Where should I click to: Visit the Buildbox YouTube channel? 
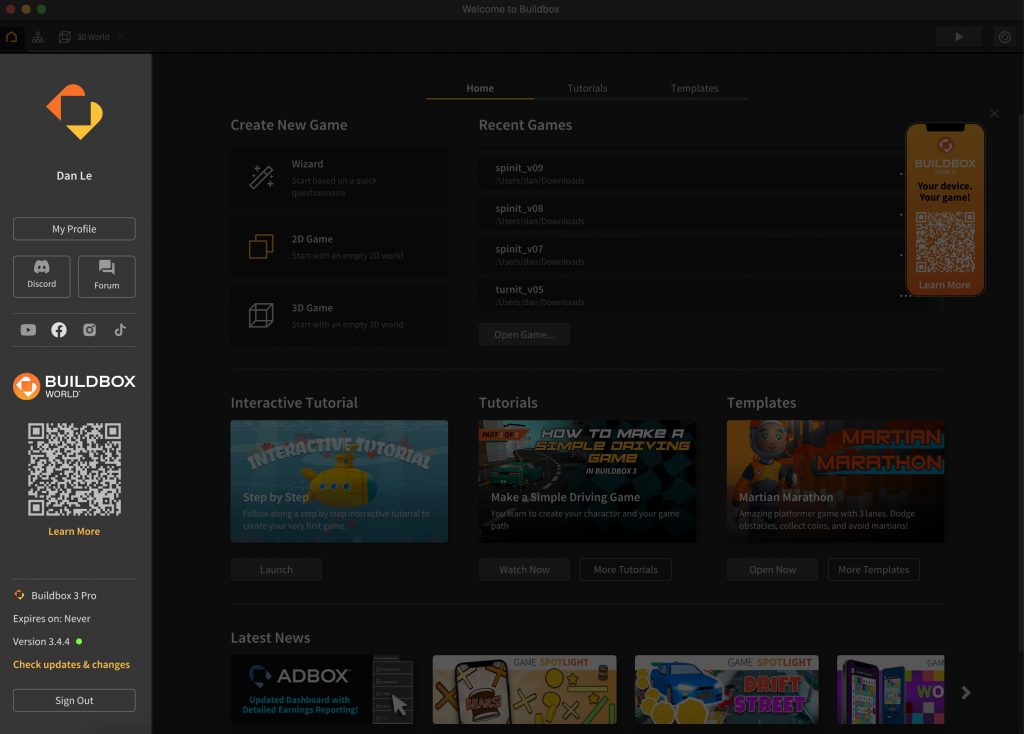pos(28,330)
